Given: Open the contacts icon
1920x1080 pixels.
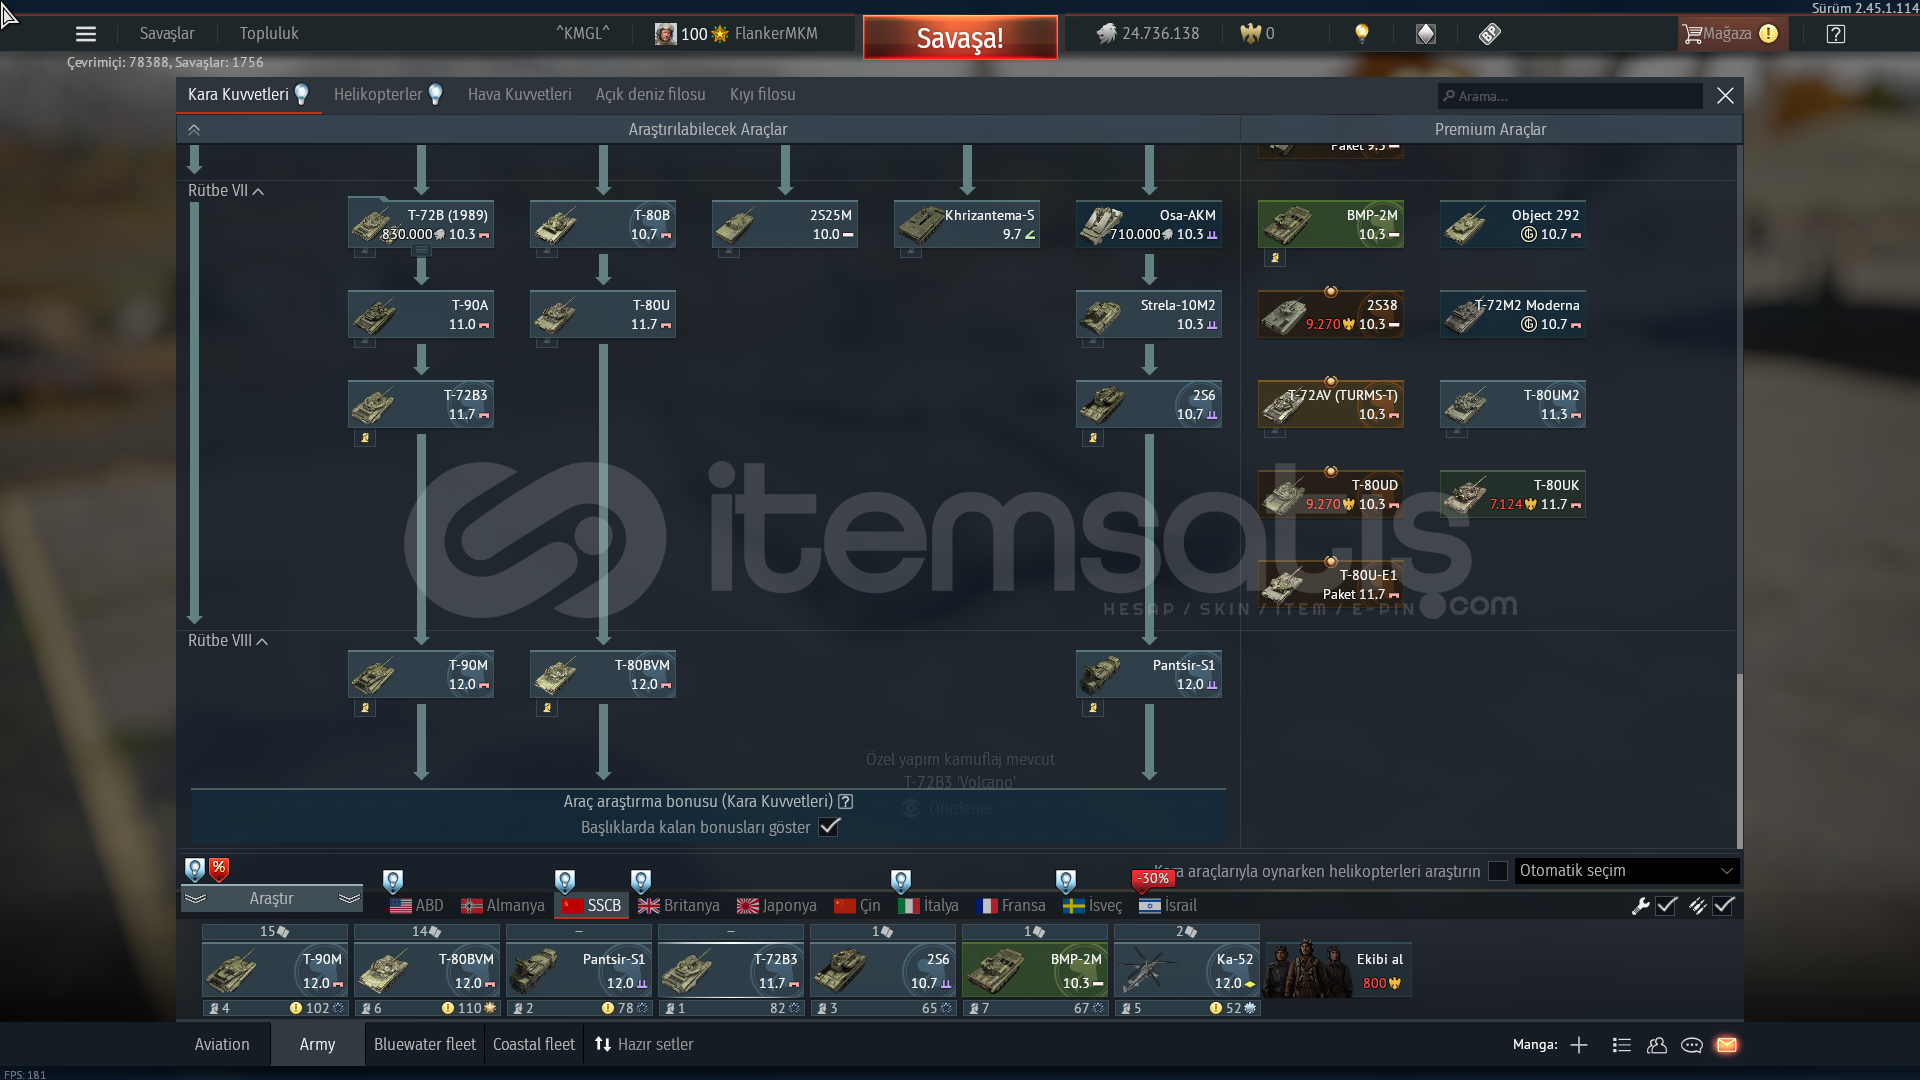Looking at the screenshot, I should click(1657, 1045).
